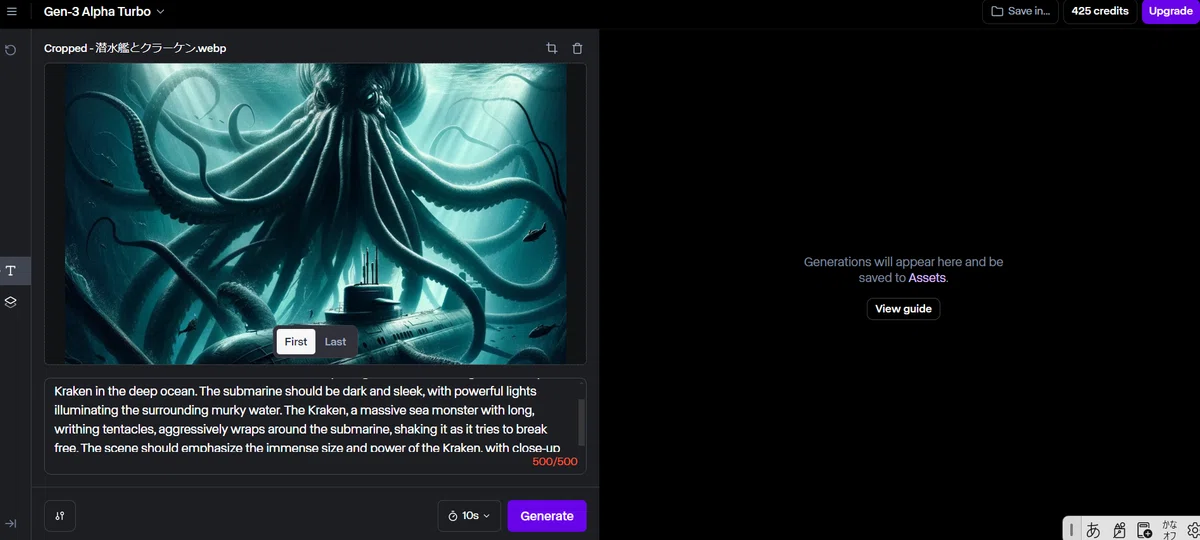The image size is (1200, 540).
Task: Expand sidebar with bottom arrow icon
Action: [x=11, y=523]
